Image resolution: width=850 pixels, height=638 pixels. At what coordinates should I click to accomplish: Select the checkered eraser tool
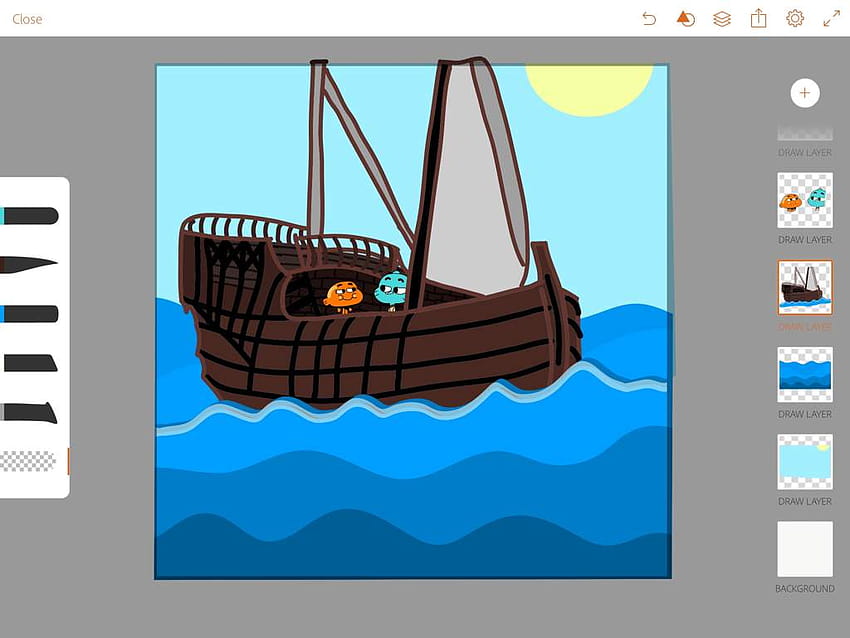point(28,461)
